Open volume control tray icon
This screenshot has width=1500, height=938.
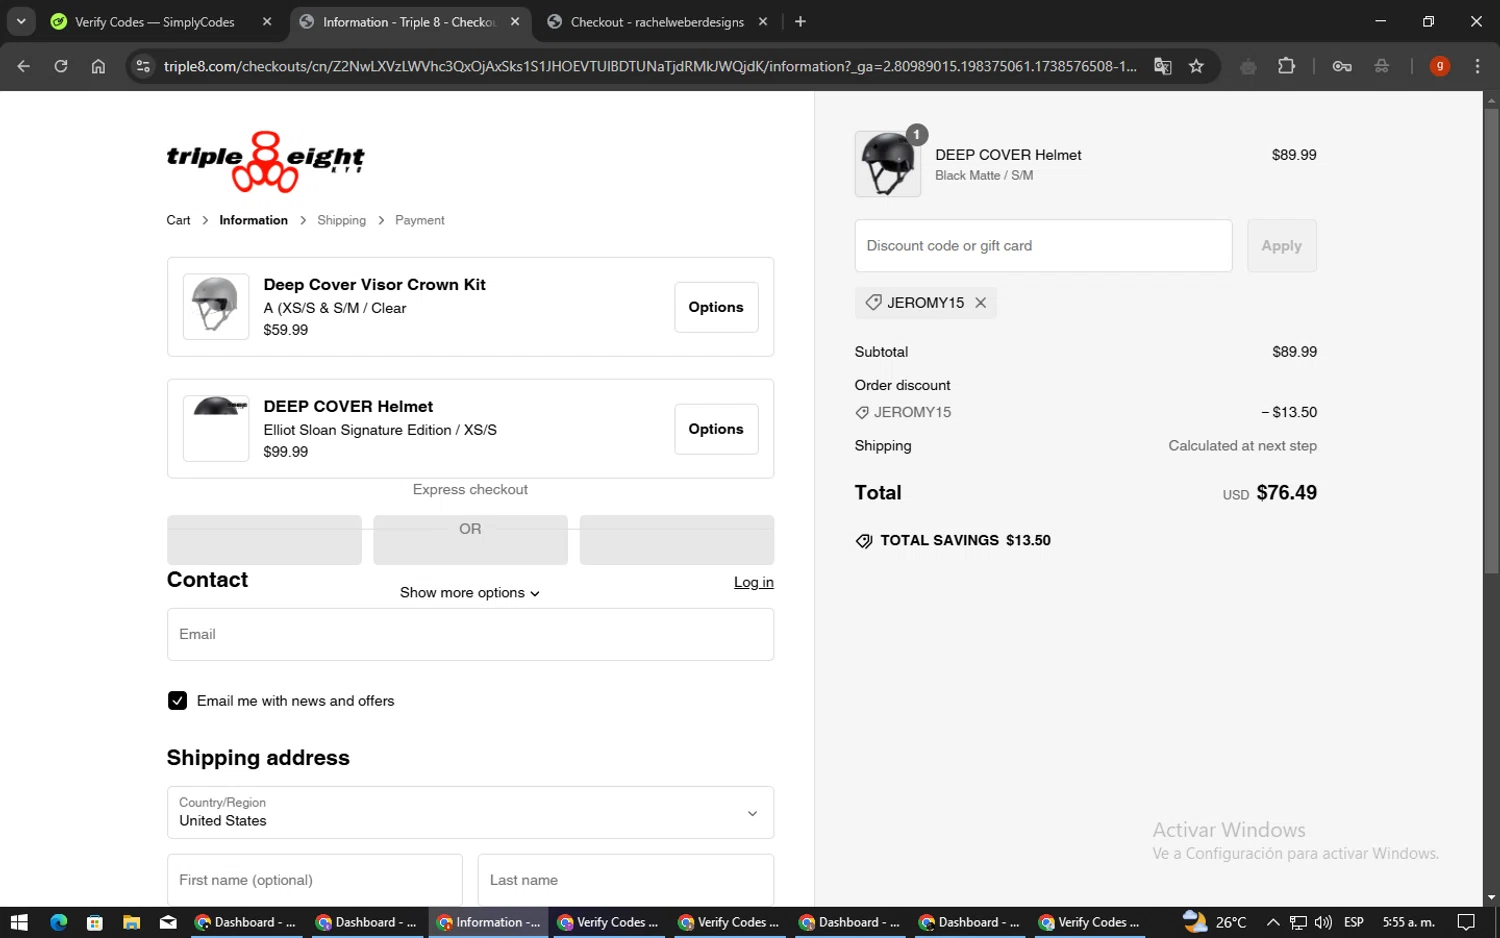[x=1323, y=922]
